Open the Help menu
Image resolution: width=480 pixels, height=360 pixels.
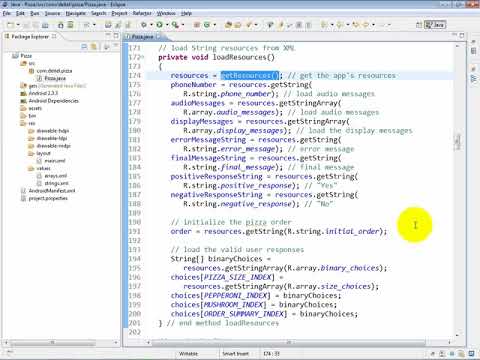[x=186, y=13]
